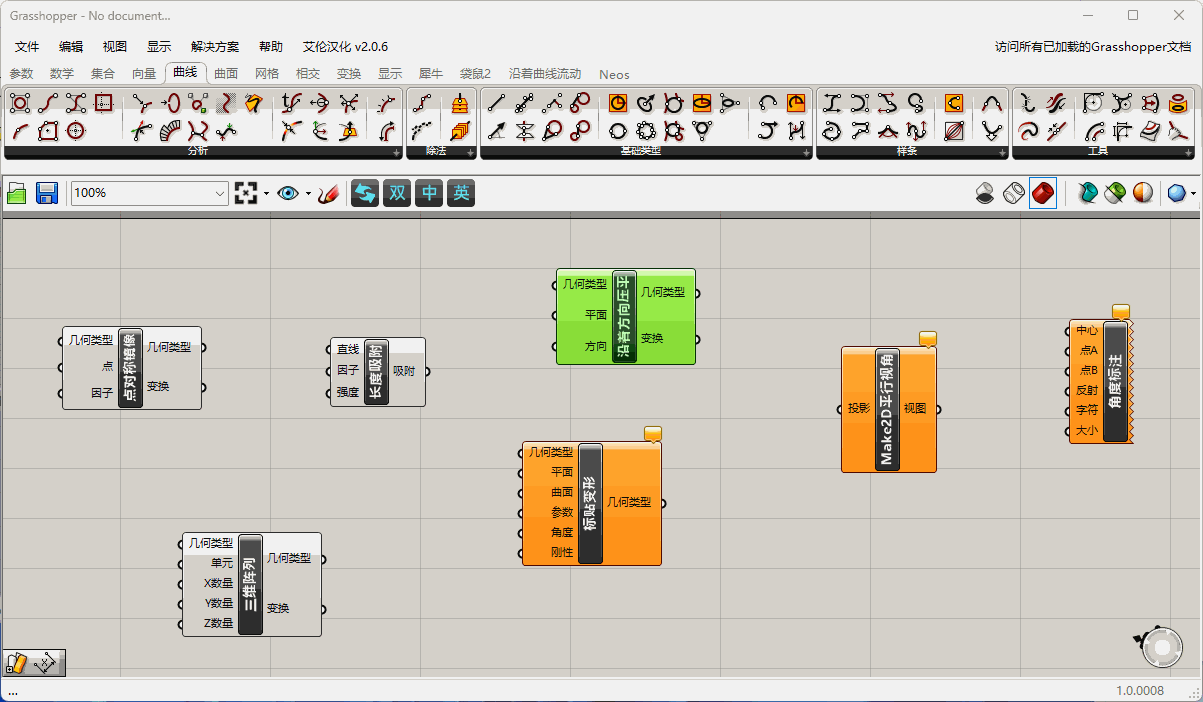Select the 三维阵列 component

250,584
